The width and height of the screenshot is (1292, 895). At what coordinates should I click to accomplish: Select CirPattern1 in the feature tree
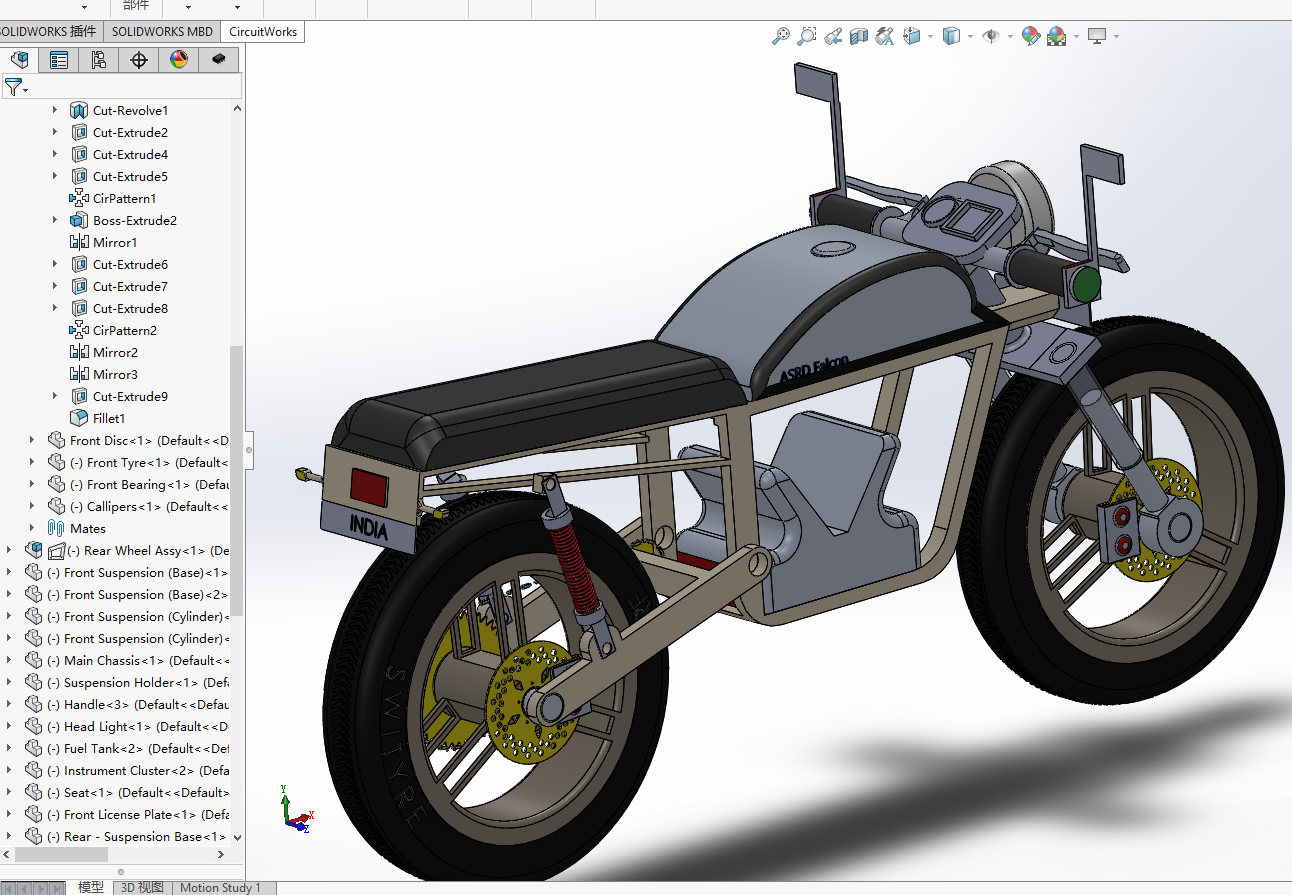click(x=124, y=198)
